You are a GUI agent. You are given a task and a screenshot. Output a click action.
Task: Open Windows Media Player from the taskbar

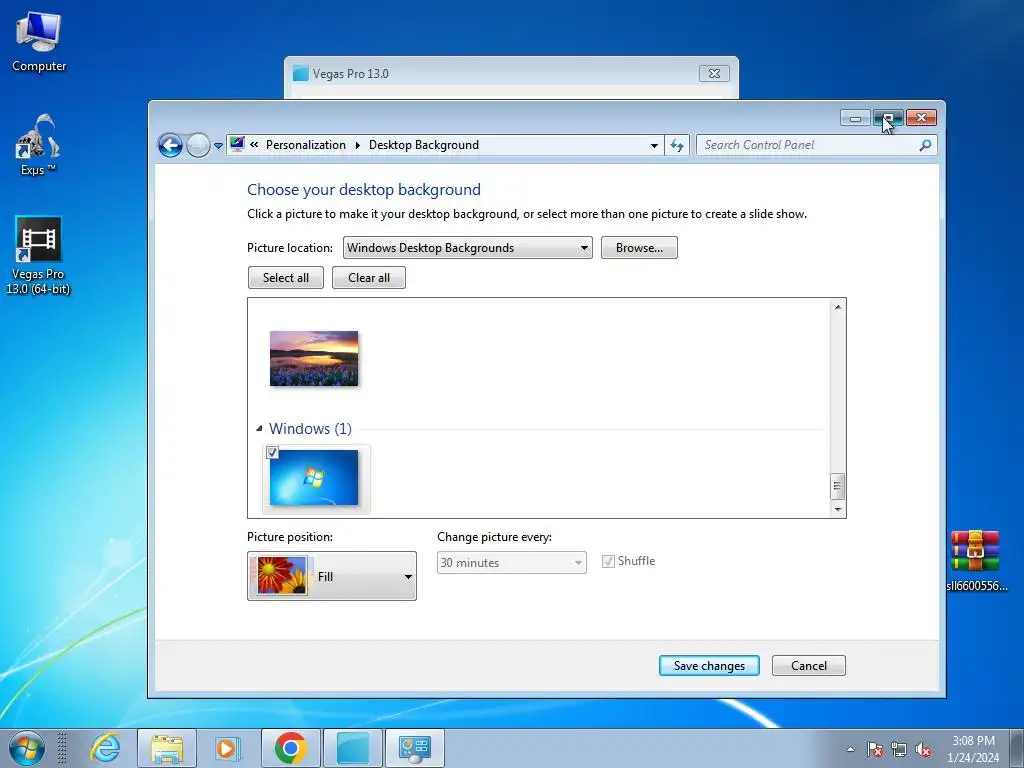(x=228, y=748)
